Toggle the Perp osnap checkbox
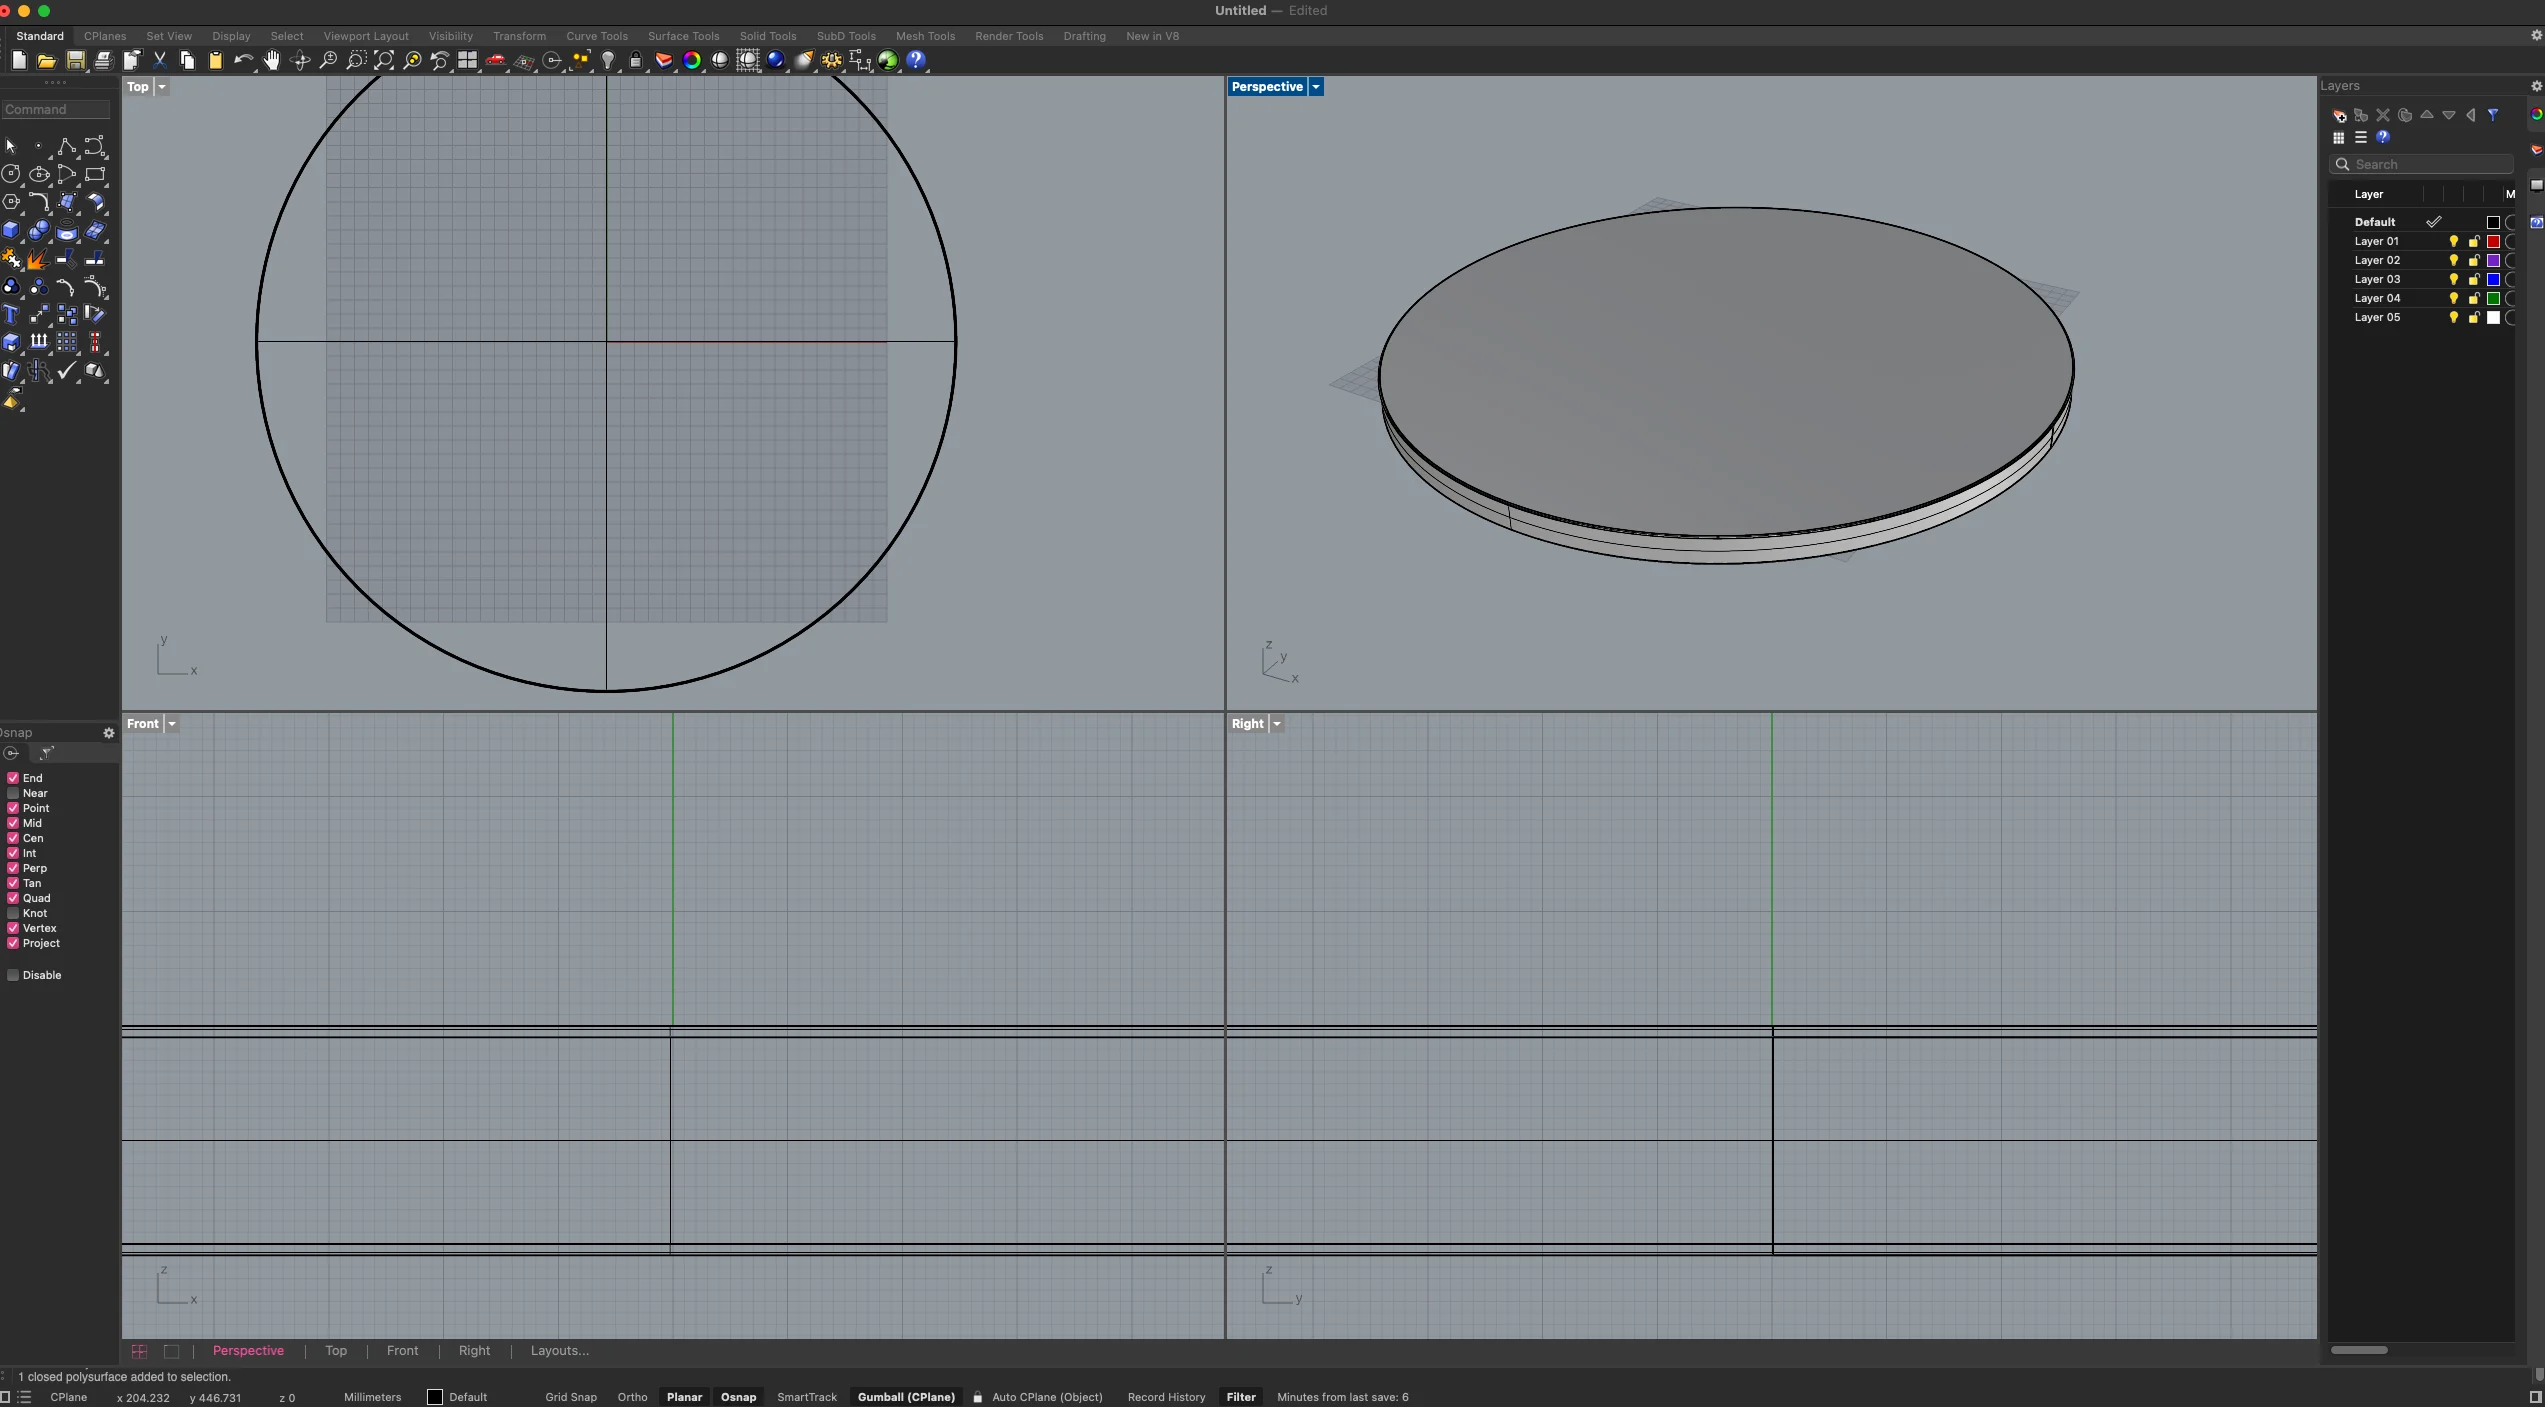Image resolution: width=2545 pixels, height=1407 pixels. pyautogui.click(x=13, y=868)
